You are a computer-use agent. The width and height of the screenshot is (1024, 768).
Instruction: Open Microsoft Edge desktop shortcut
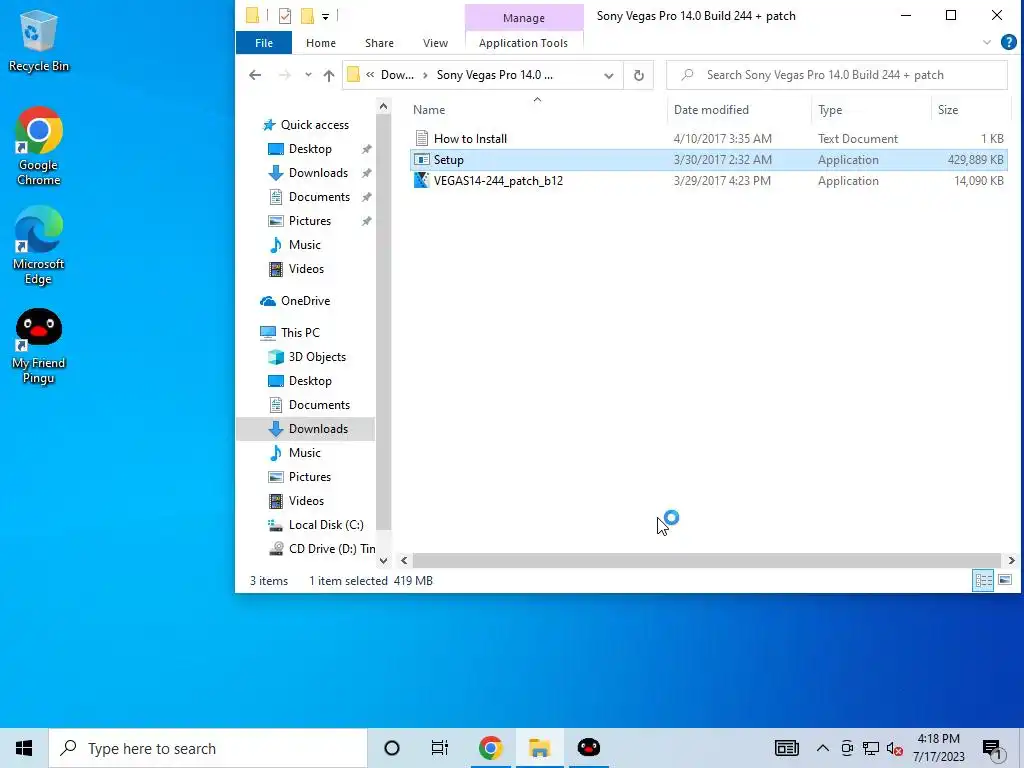[39, 246]
